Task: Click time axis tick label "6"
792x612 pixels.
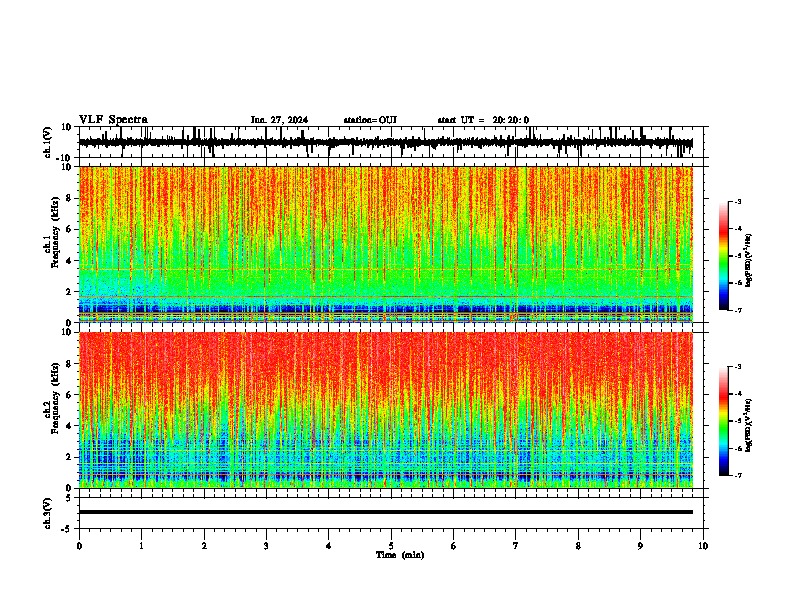Action: click(454, 546)
